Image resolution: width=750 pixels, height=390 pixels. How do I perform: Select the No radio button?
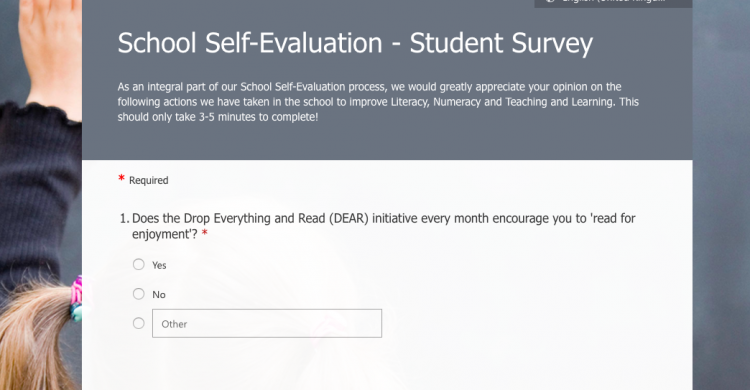pos(139,294)
